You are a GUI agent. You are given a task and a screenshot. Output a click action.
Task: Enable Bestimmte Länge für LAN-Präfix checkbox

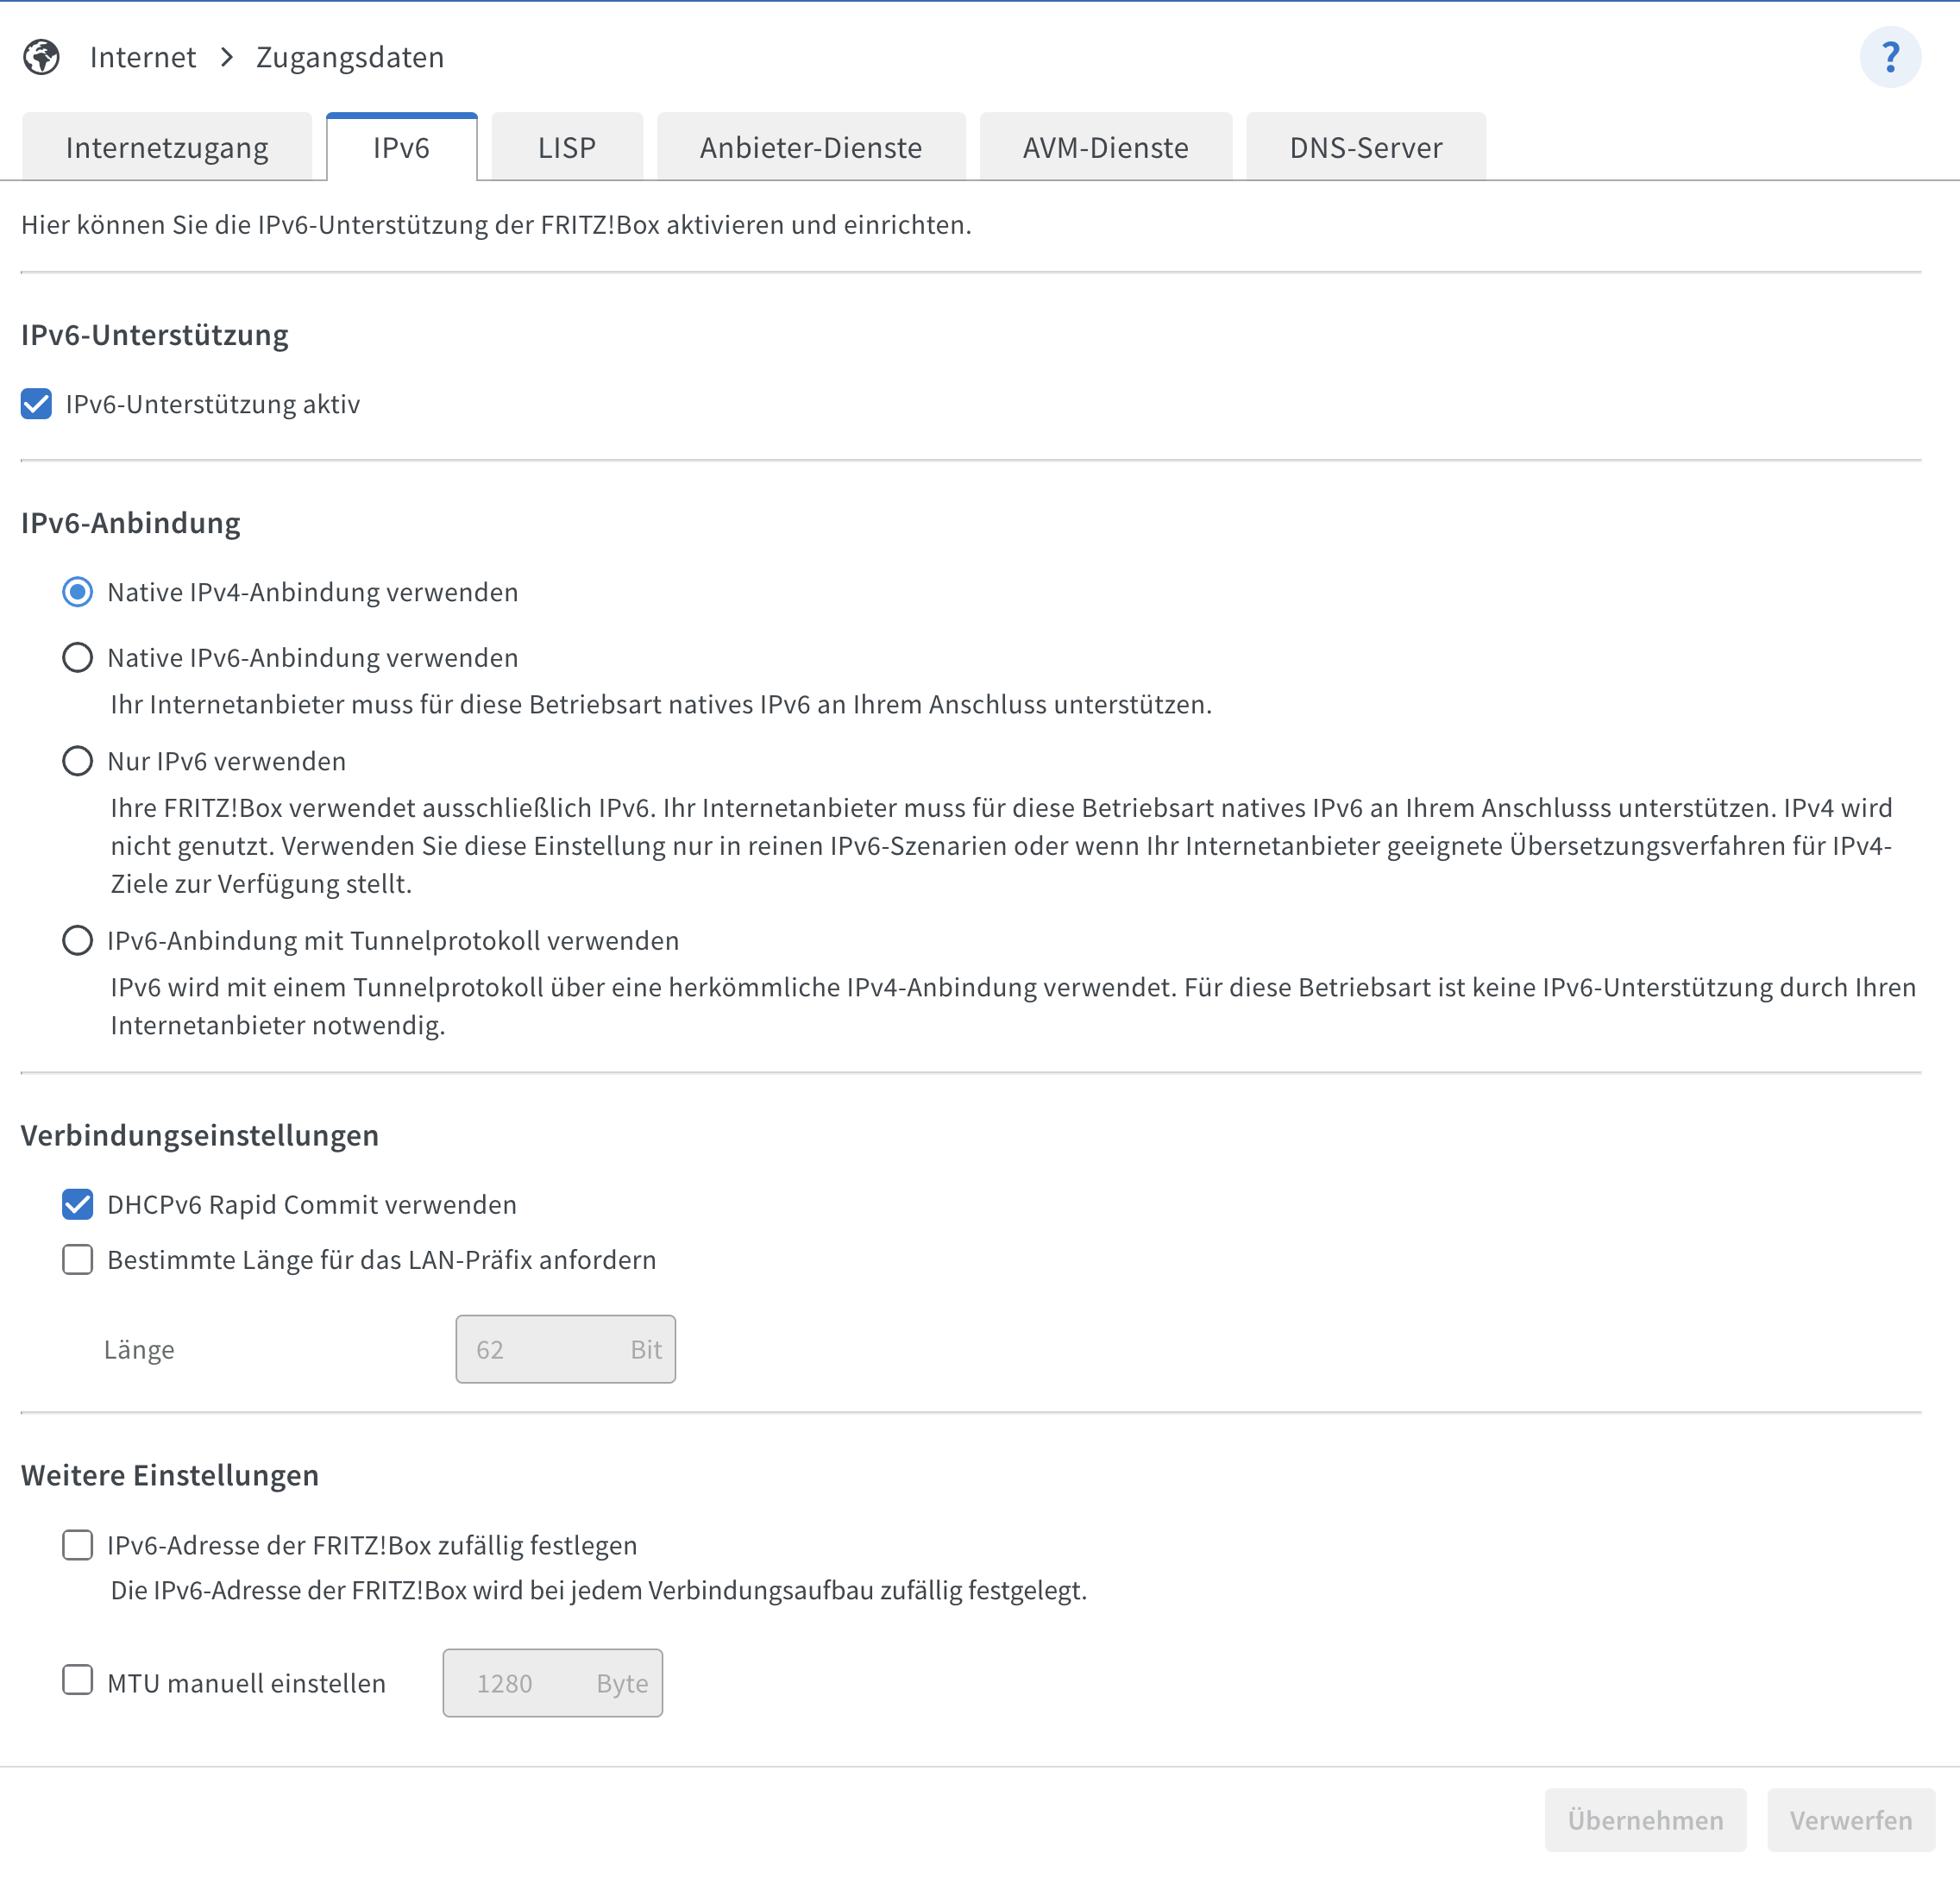point(78,1259)
